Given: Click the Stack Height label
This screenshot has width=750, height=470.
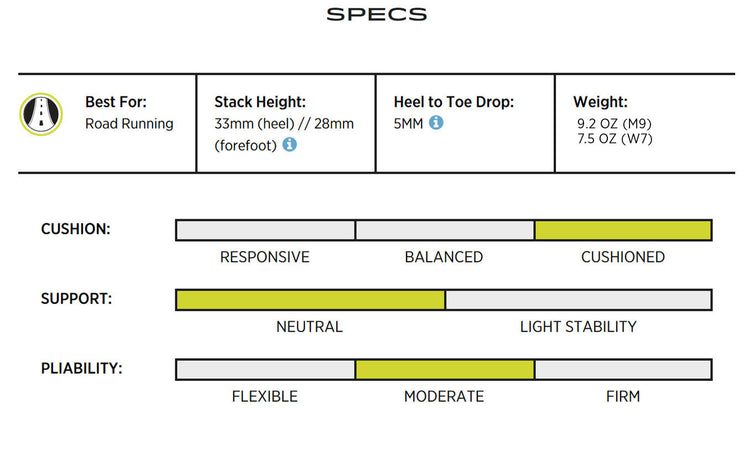Looking at the screenshot, I should pyautogui.click(x=259, y=102).
